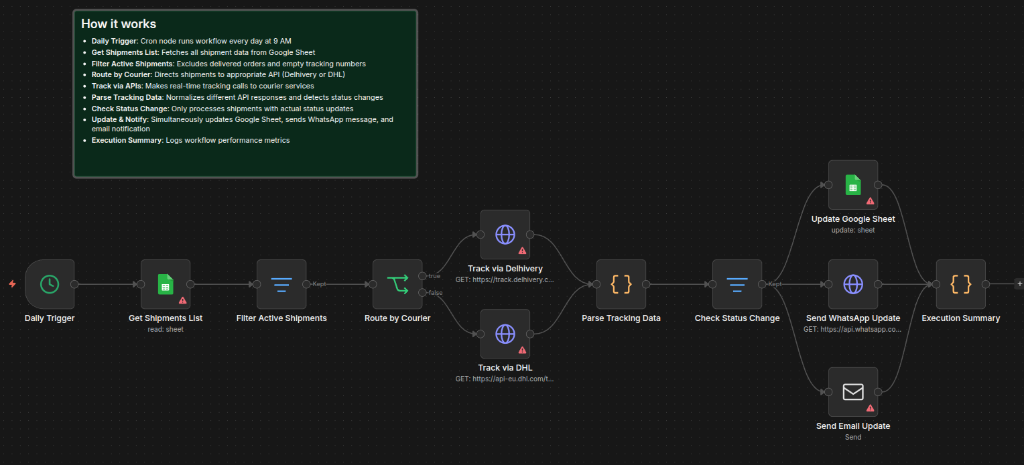Select the Send WhatsApp Update node
This screenshot has width=1024, height=465.
(853, 284)
